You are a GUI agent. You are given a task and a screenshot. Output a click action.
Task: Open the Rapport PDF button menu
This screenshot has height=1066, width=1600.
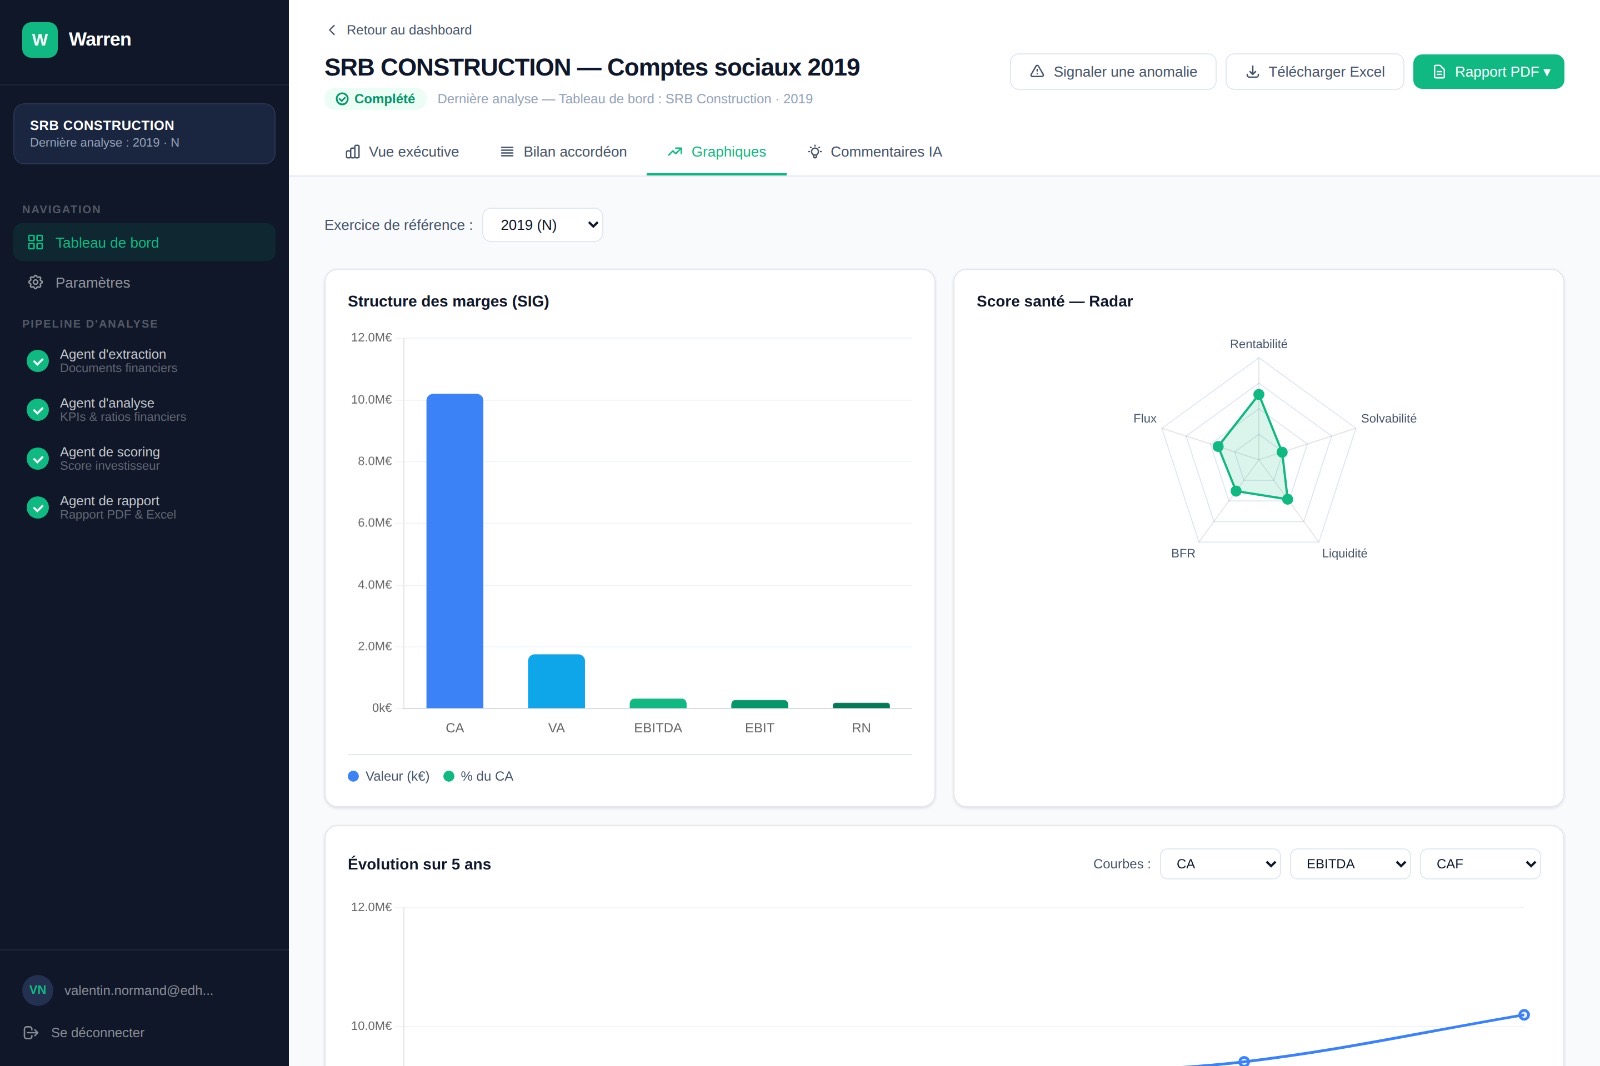[x=1489, y=72]
